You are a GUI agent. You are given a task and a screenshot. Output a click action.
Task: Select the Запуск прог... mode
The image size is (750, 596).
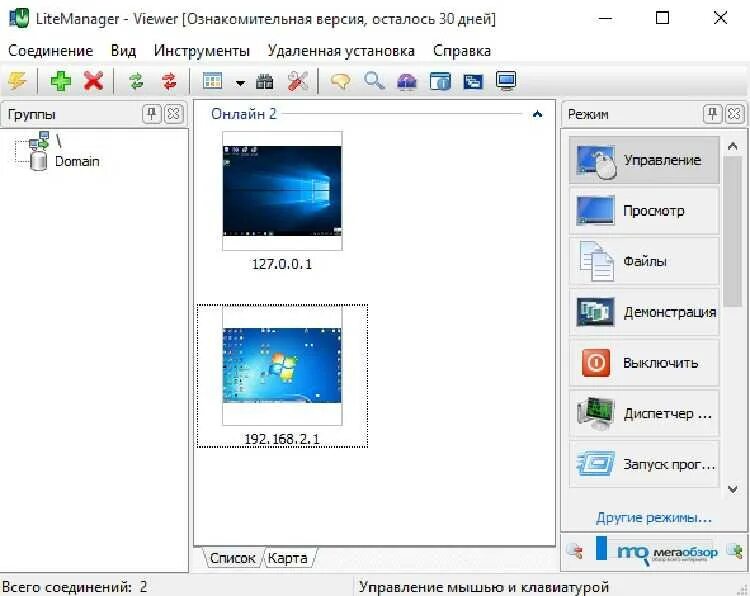tap(644, 464)
